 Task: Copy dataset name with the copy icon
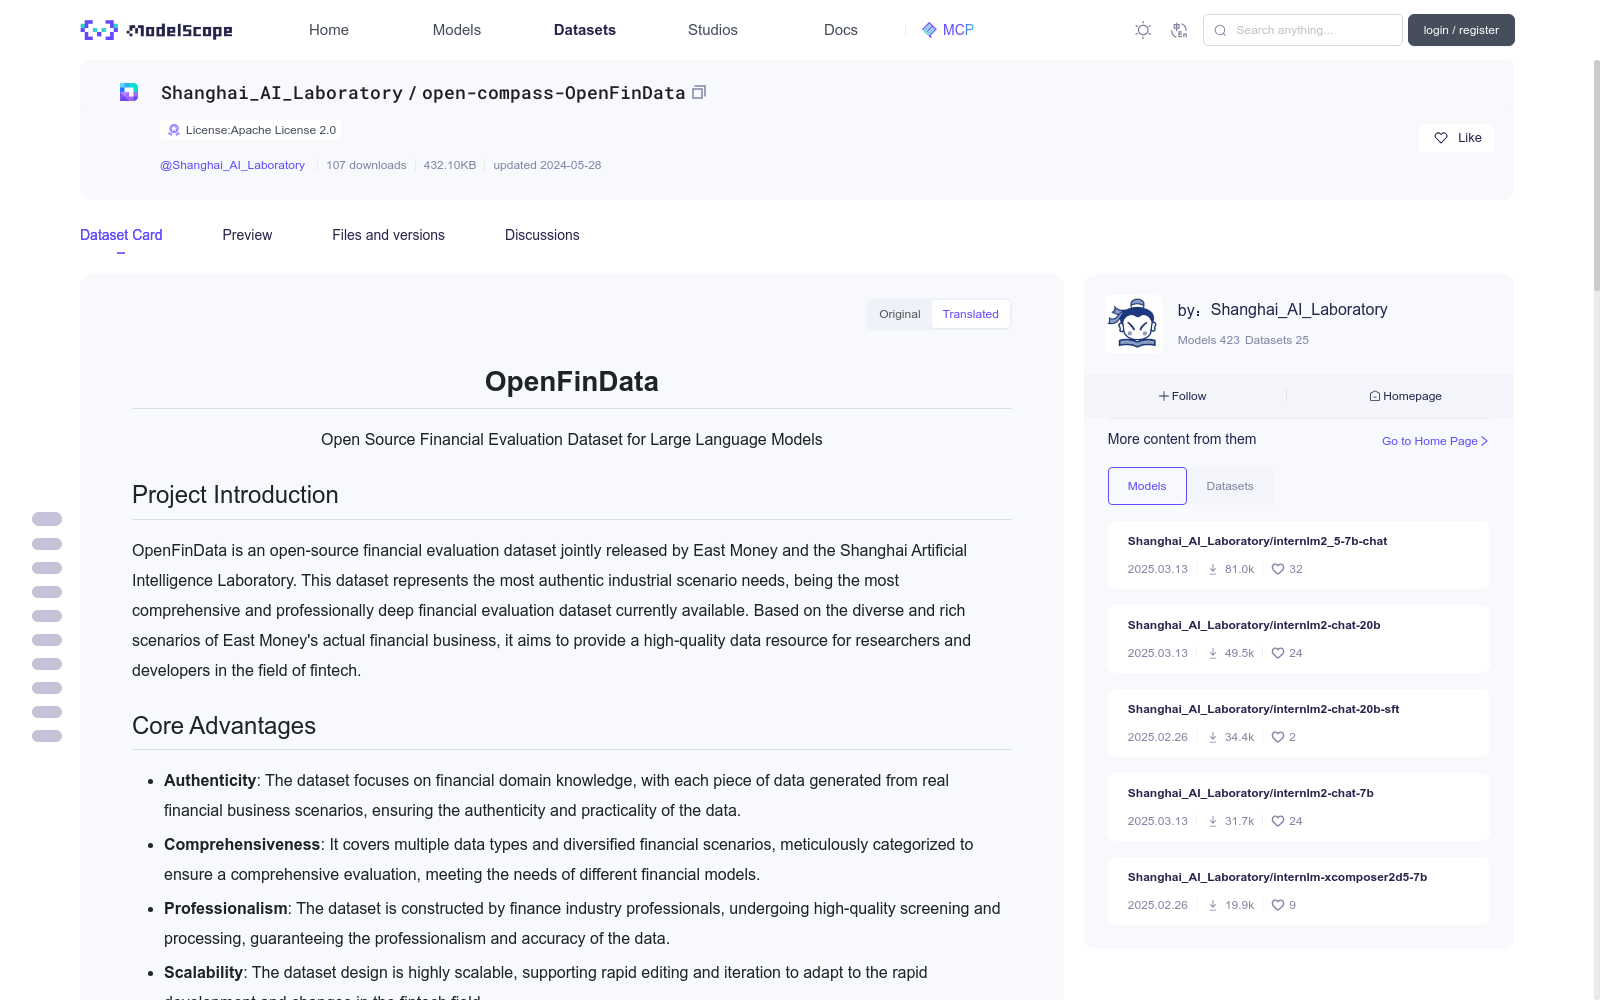click(x=699, y=92)
